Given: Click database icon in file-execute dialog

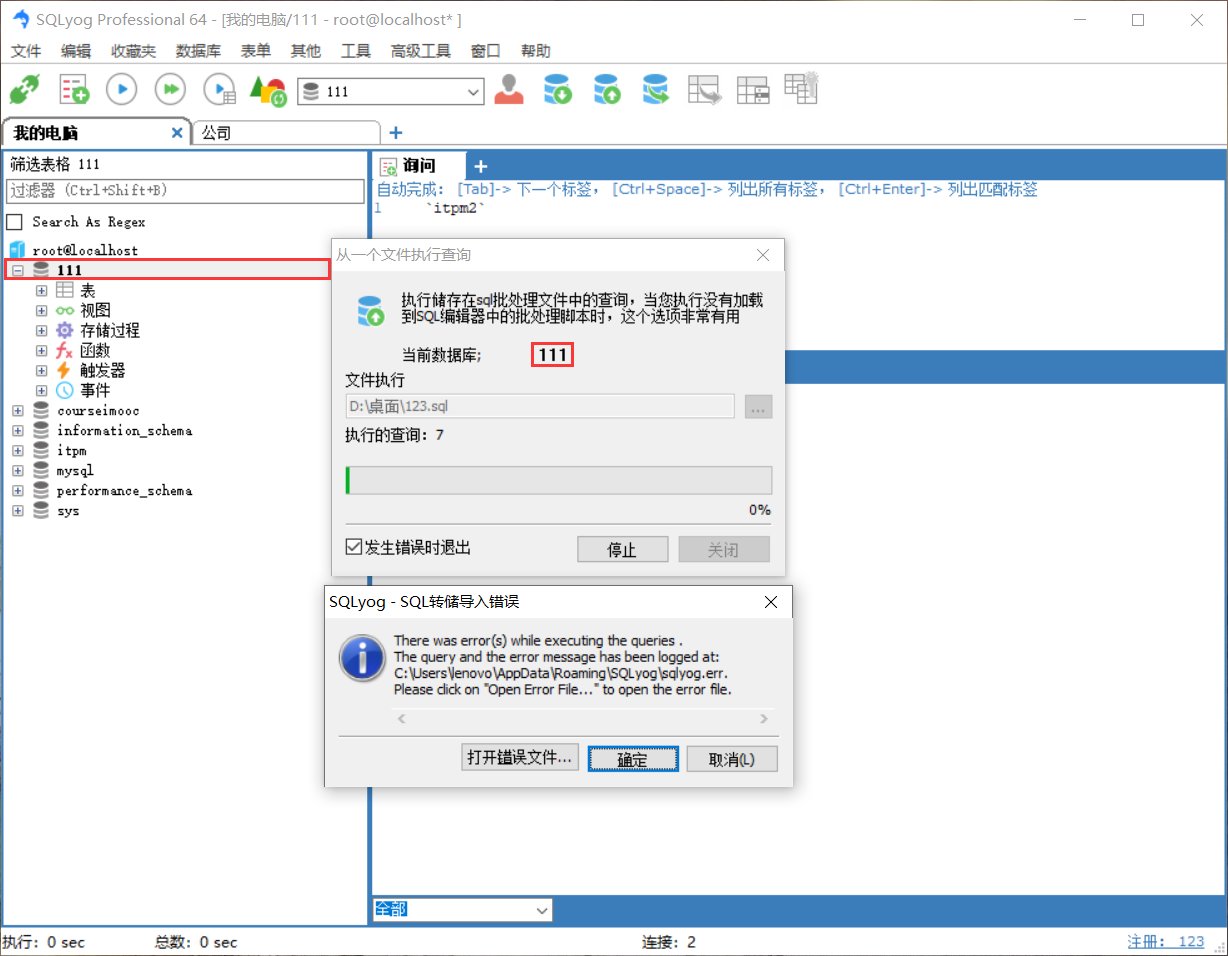Looking at the screenshot, I should (371, 311).
